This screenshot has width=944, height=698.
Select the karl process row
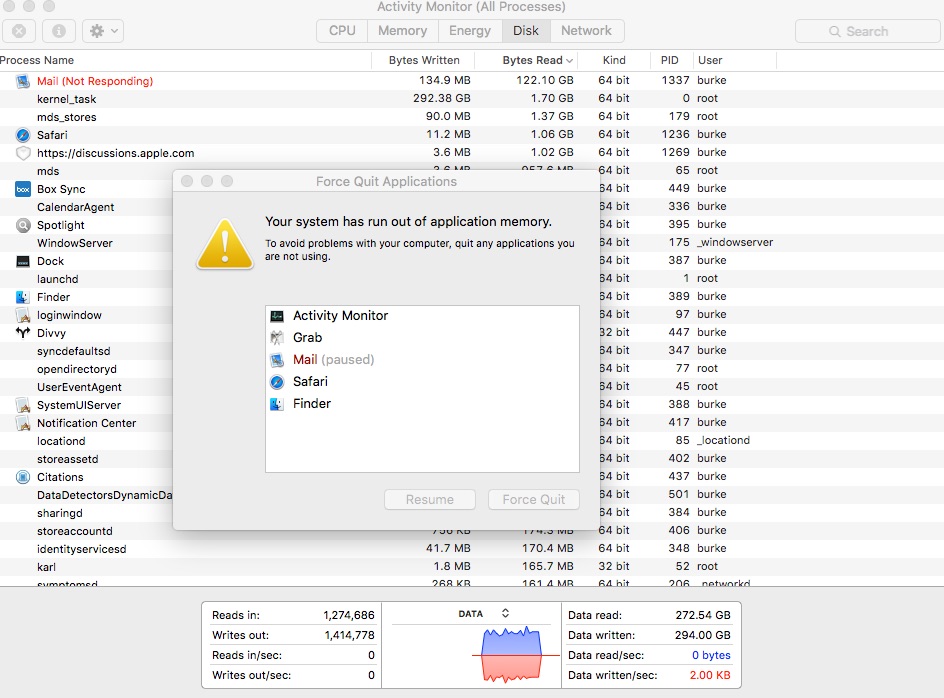472,567
